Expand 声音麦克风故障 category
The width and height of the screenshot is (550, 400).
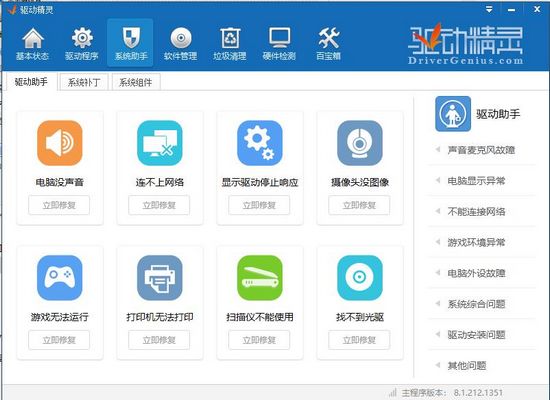pos(481,150)
